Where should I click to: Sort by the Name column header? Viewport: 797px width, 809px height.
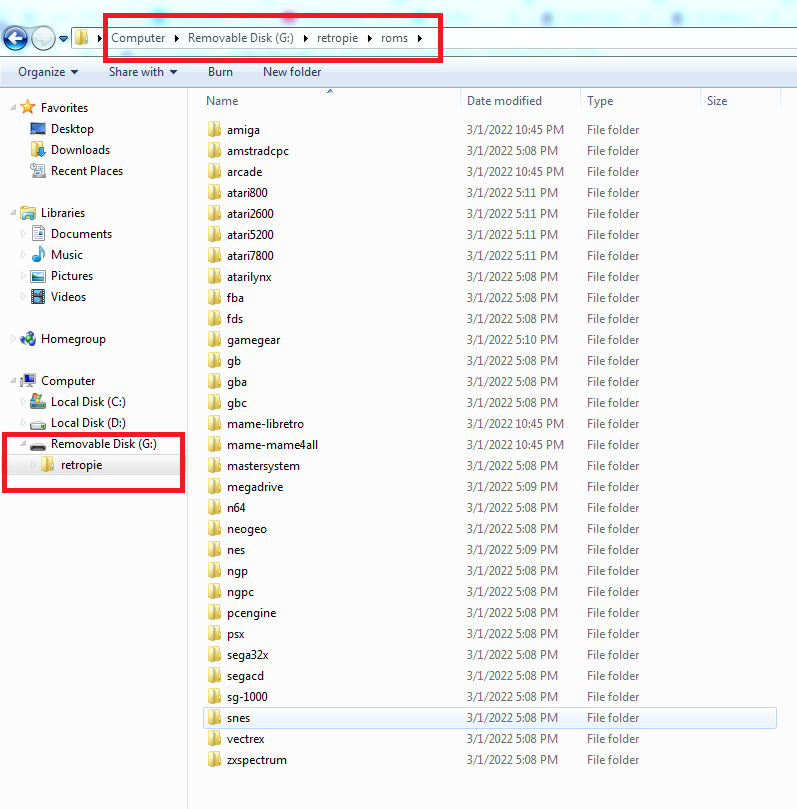222,101
